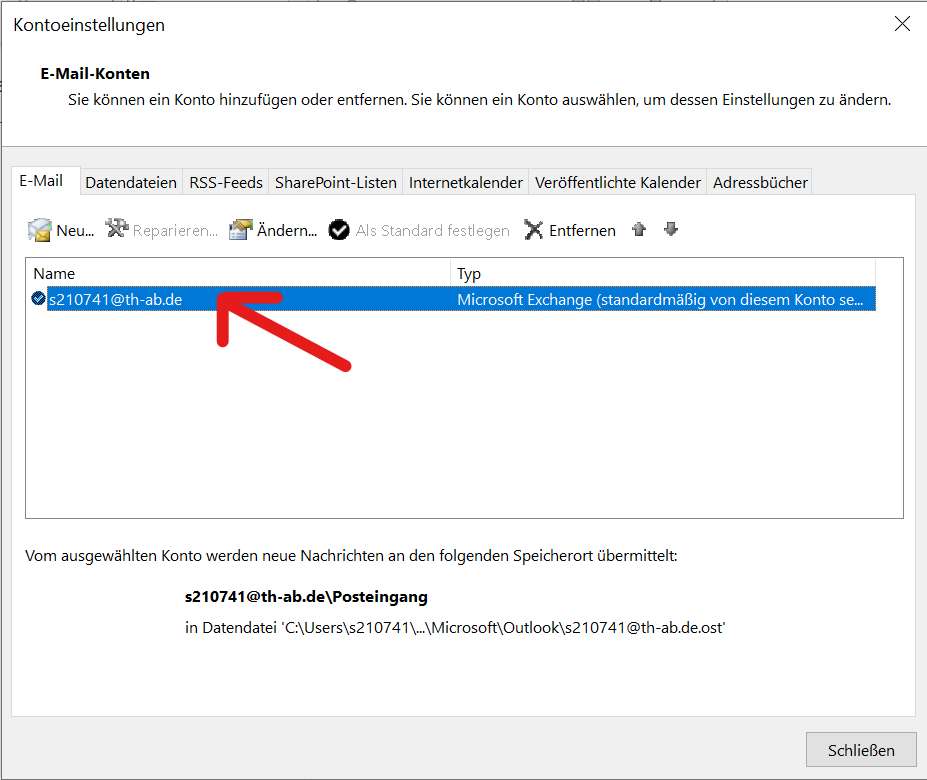
Task: Click the Entfernen toolbar label
Action: click(582, 231)
